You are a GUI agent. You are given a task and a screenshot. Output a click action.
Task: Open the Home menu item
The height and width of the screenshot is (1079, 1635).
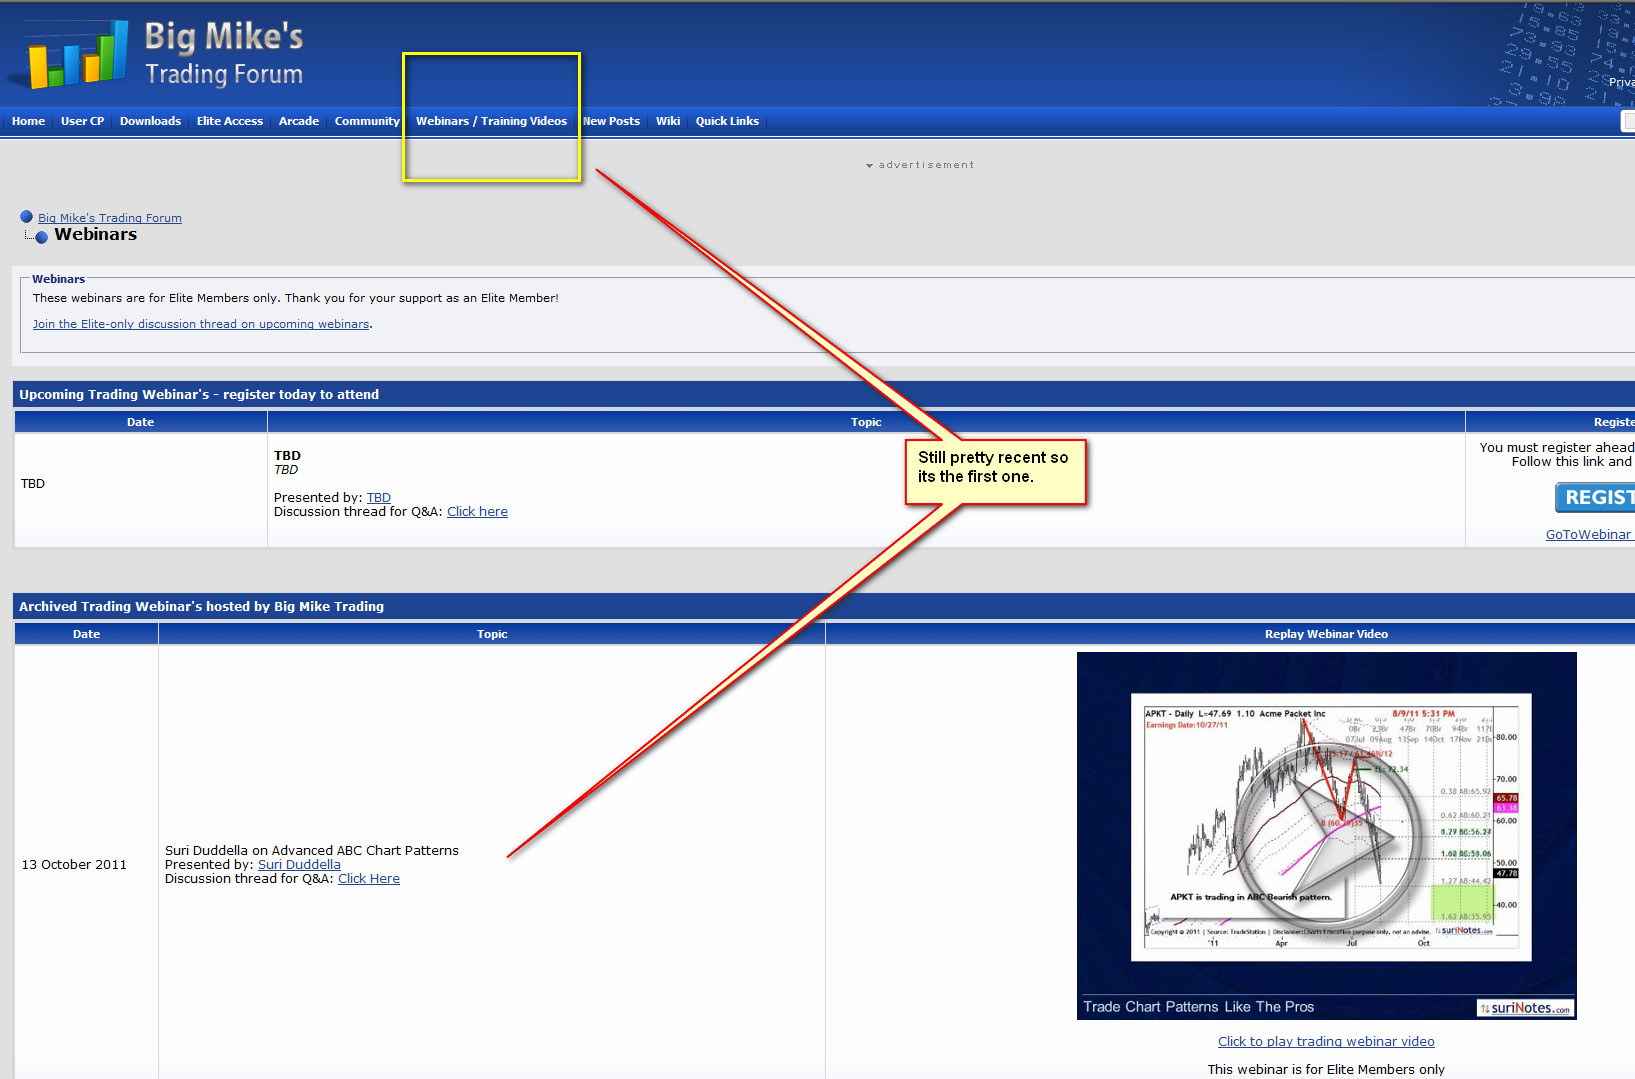click(28, 121)
